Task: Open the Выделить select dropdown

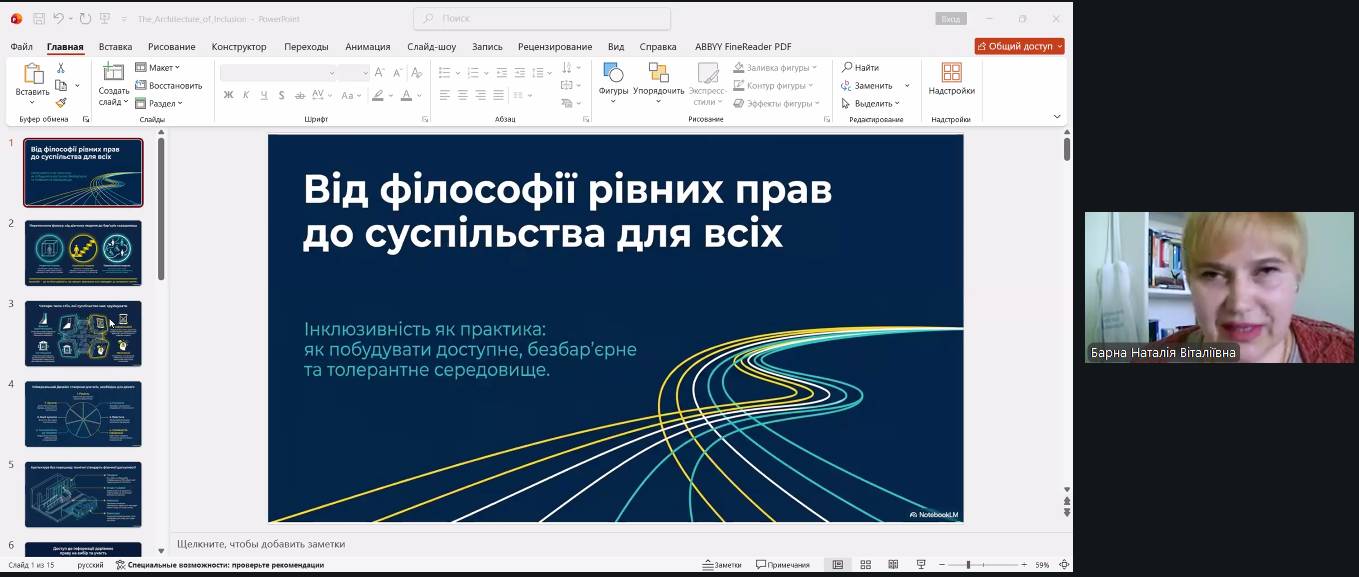Action: [870, 103]
